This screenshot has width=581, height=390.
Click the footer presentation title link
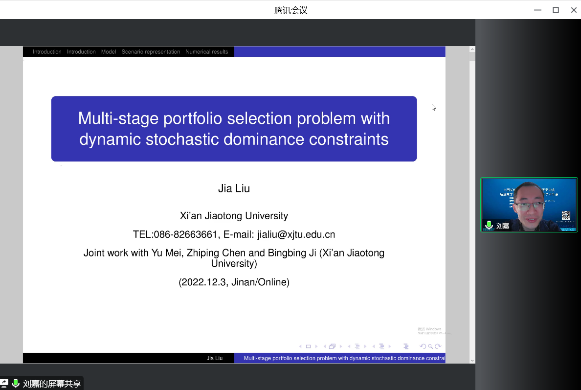(x=344, y=358)
